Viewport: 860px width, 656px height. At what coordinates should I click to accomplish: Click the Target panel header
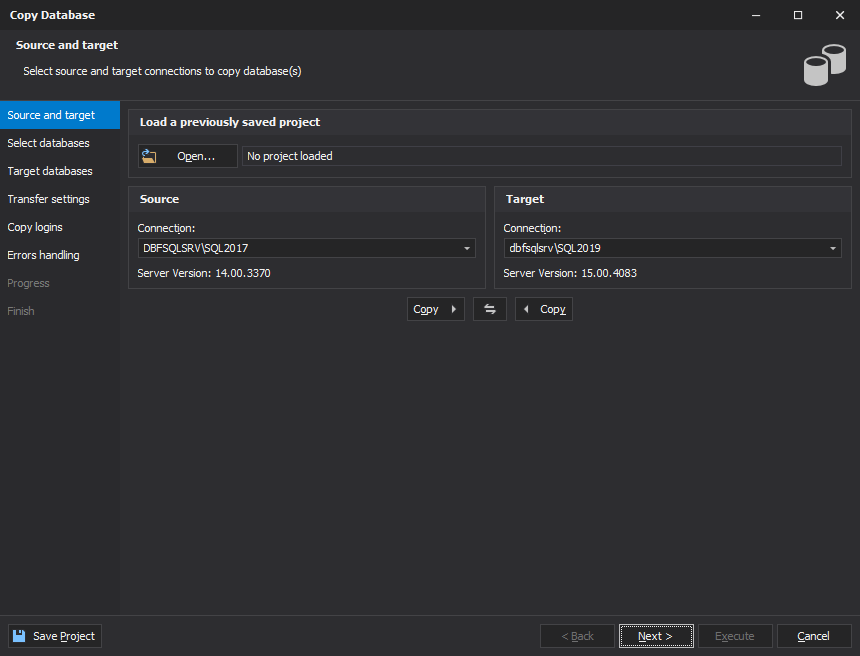click(x=672, y=199)
